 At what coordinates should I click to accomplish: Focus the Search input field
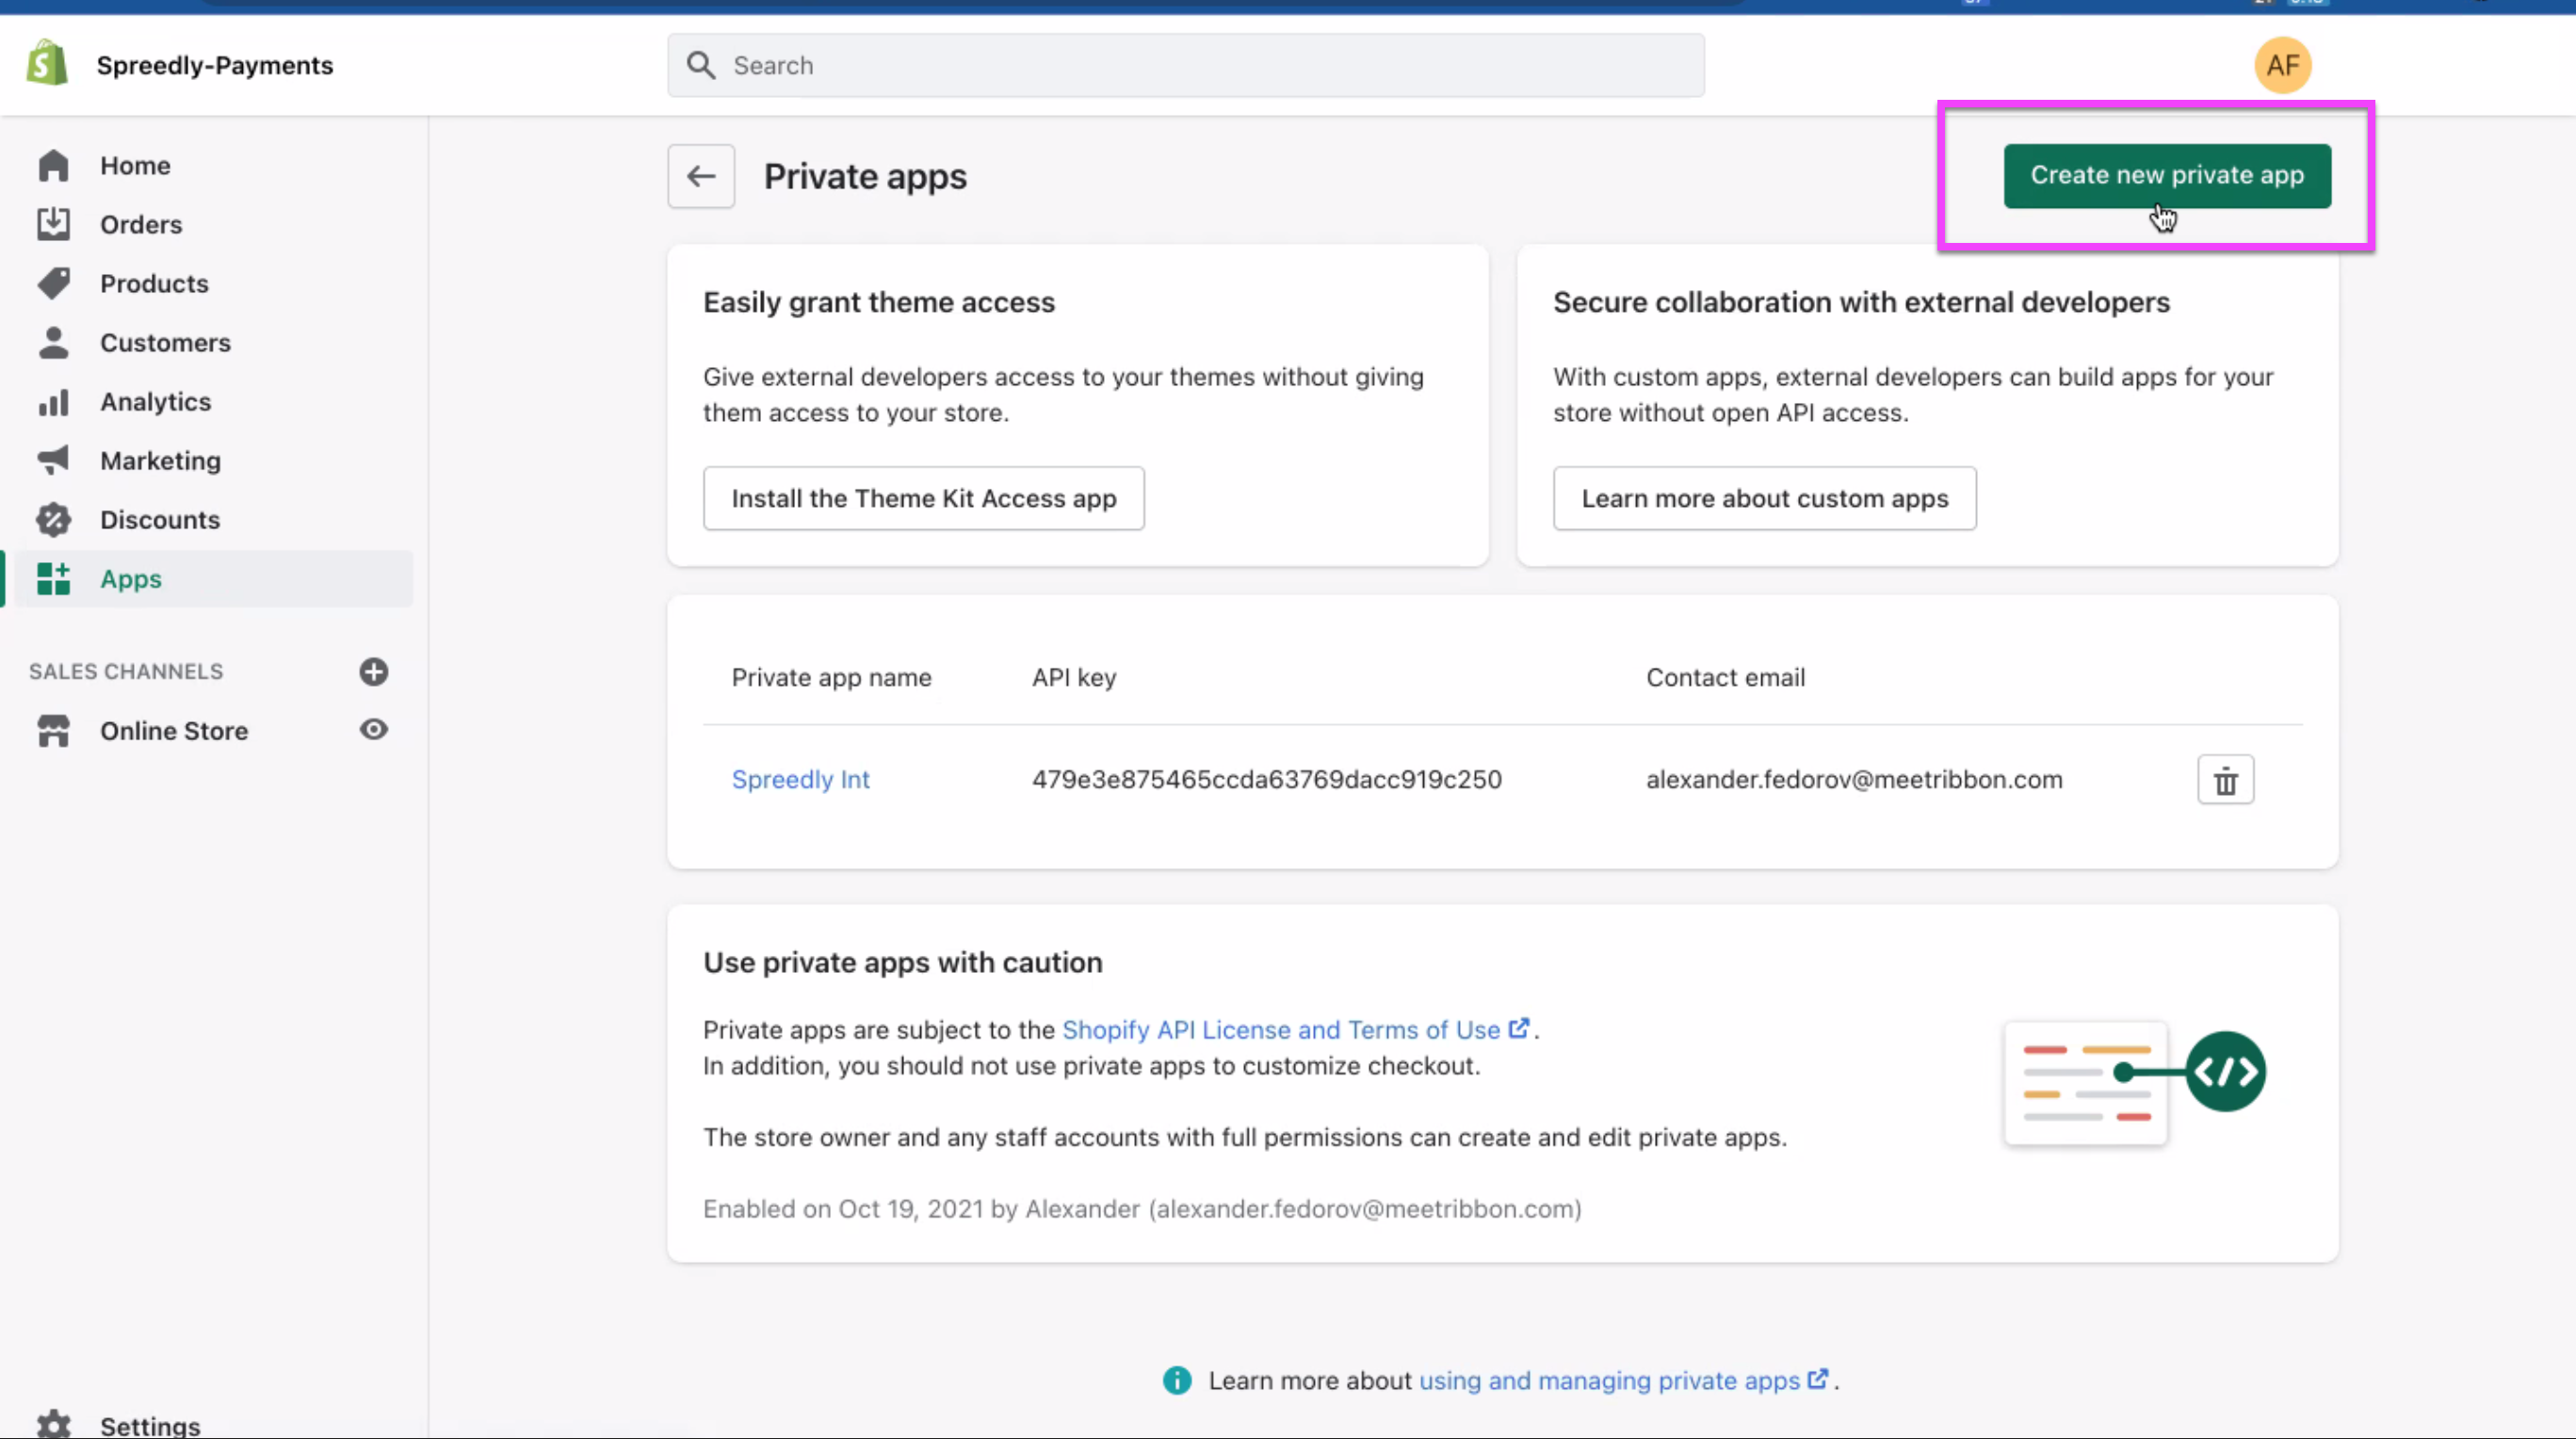pyautogui.click(x=1200, y=66)
